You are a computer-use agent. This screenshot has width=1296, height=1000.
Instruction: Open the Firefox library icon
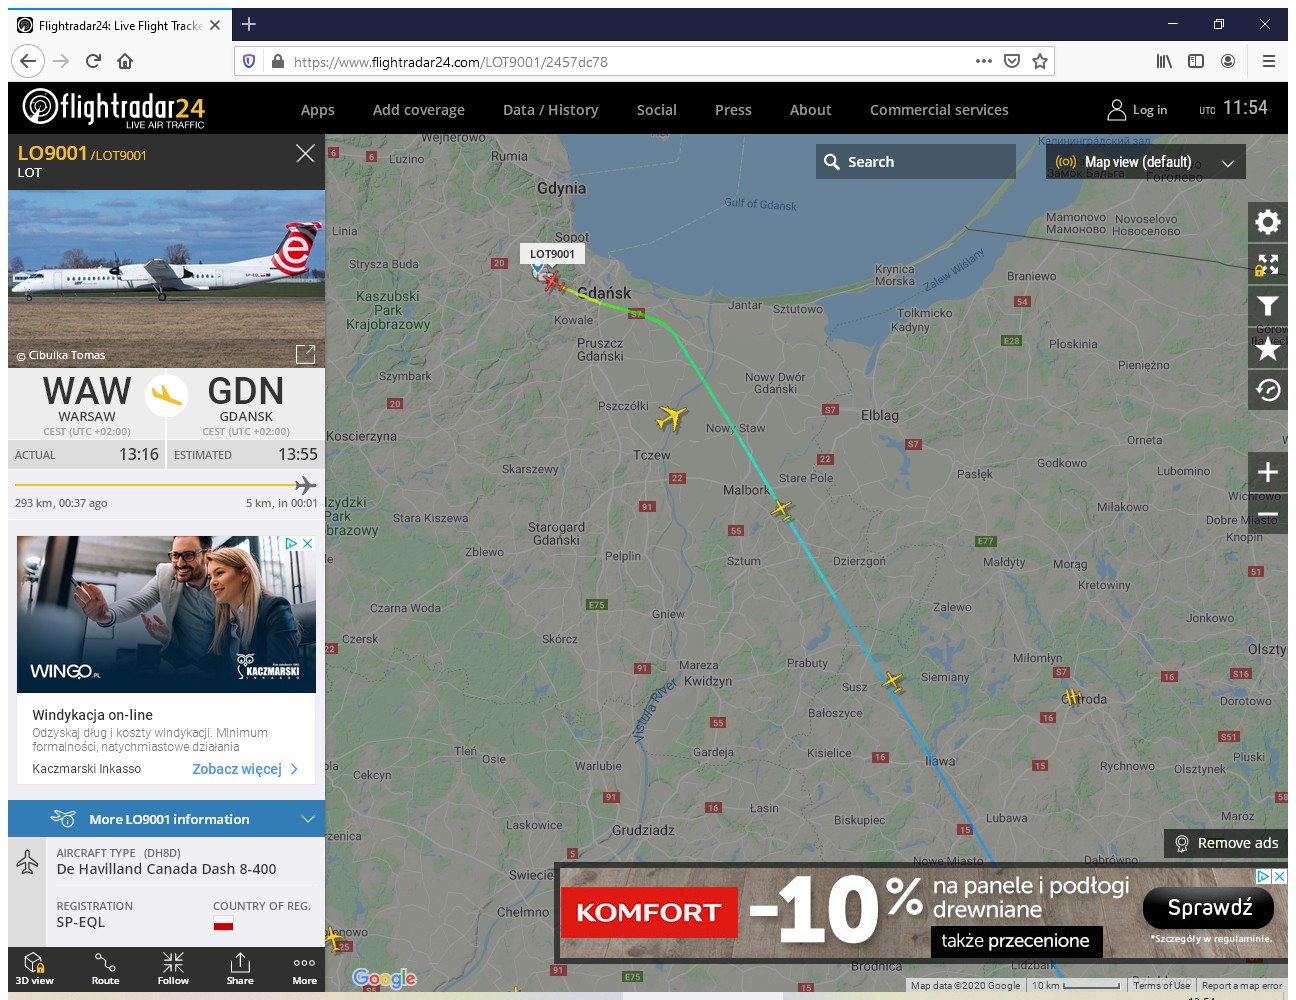point(1164,61)
